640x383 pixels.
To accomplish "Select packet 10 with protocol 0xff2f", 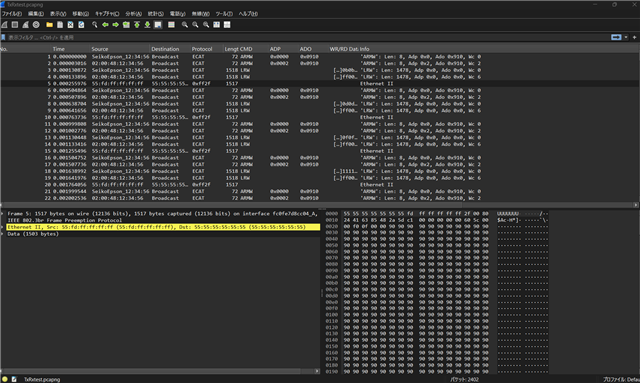I will tap(319, 117).
